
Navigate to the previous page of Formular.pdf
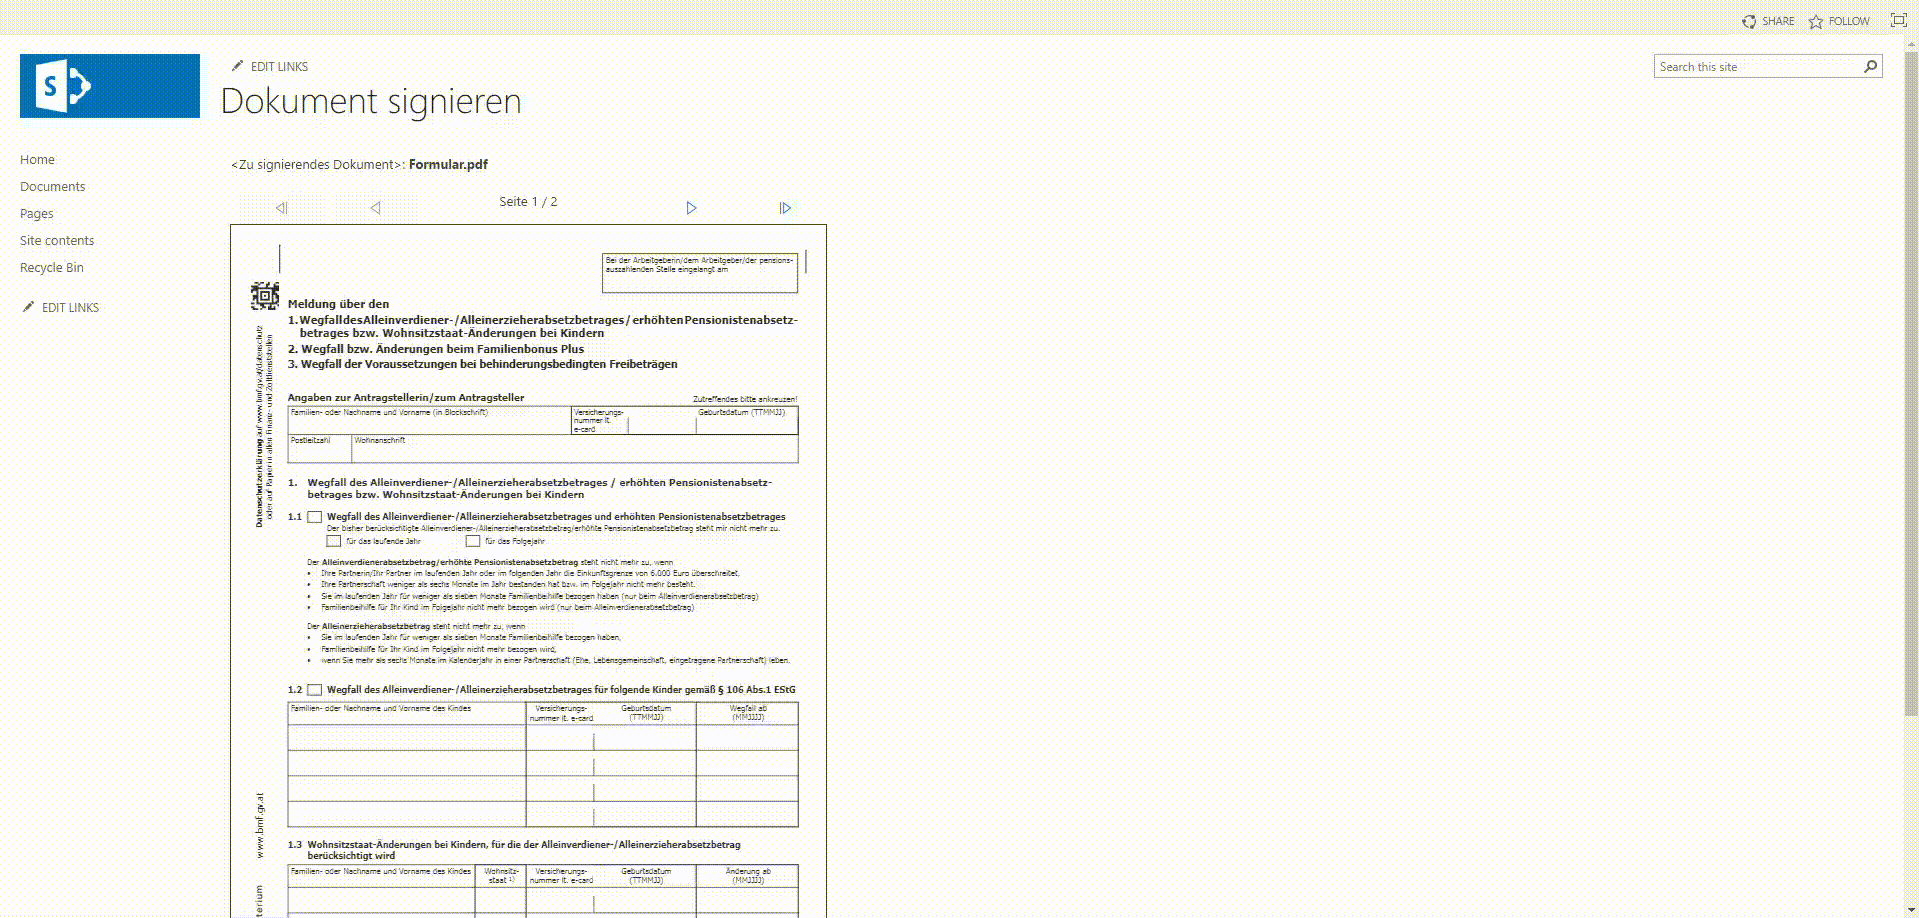(375, 207)
